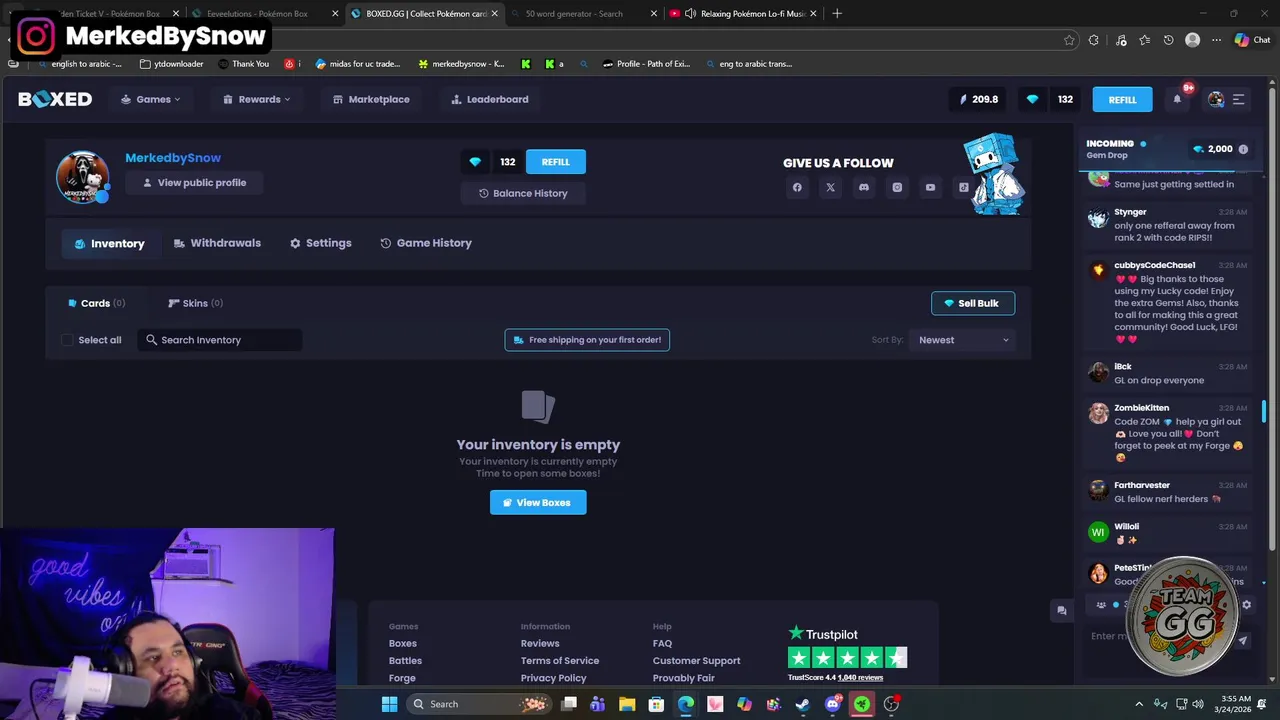Mute the Relaxing Pokémon Lo-fi tab audio
The image size is (1280, 720).
tap(690, 14)
